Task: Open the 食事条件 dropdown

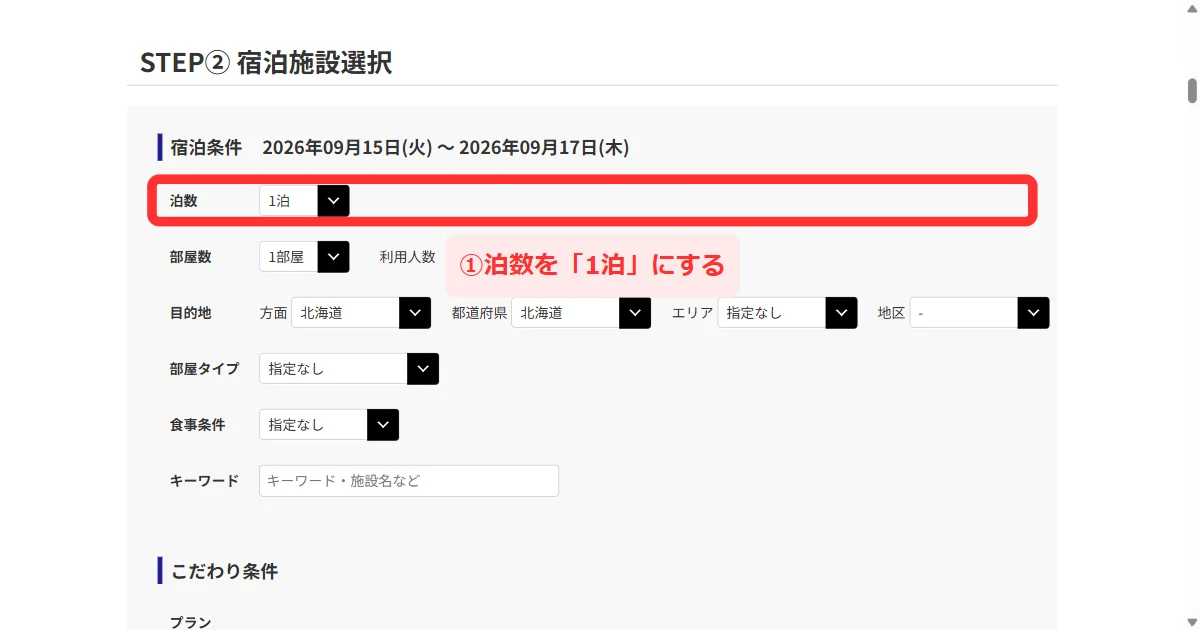Action: 329,425
